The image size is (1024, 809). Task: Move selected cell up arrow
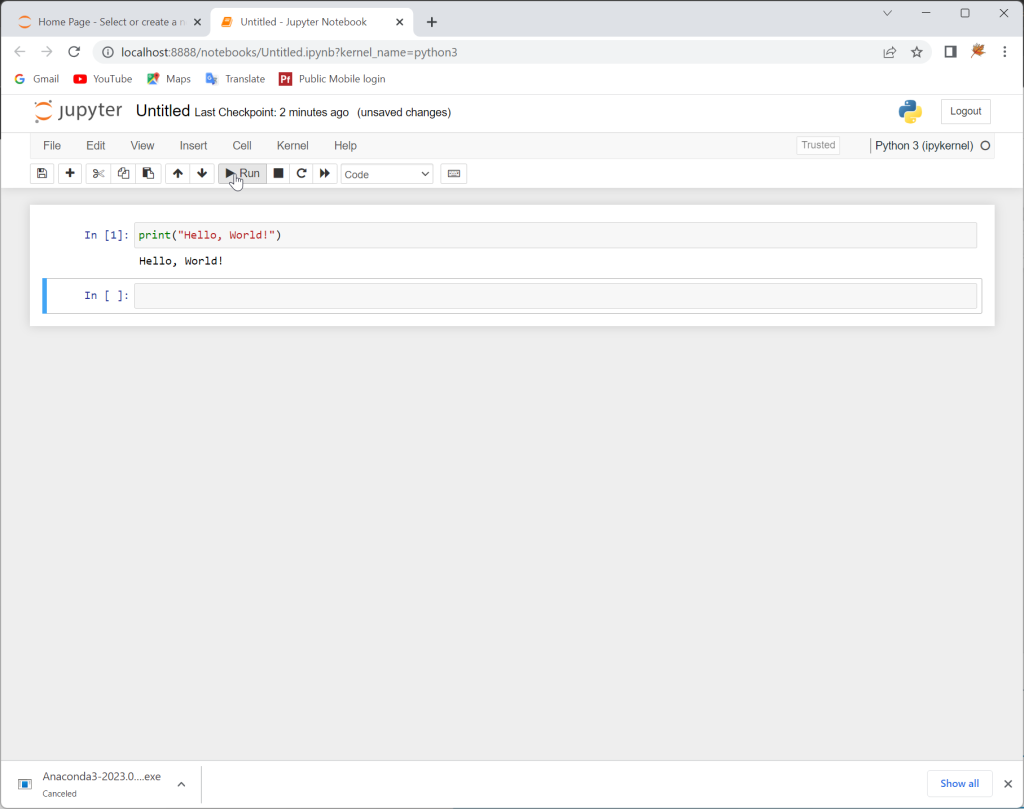(178, 174)
